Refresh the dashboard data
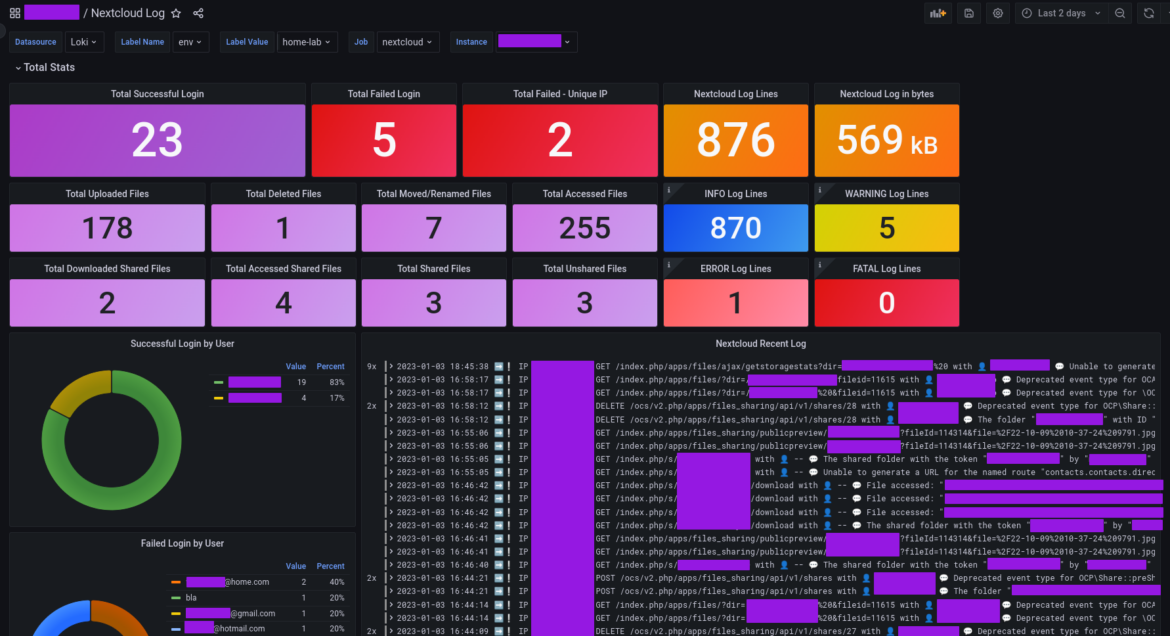 (1149, 12)
